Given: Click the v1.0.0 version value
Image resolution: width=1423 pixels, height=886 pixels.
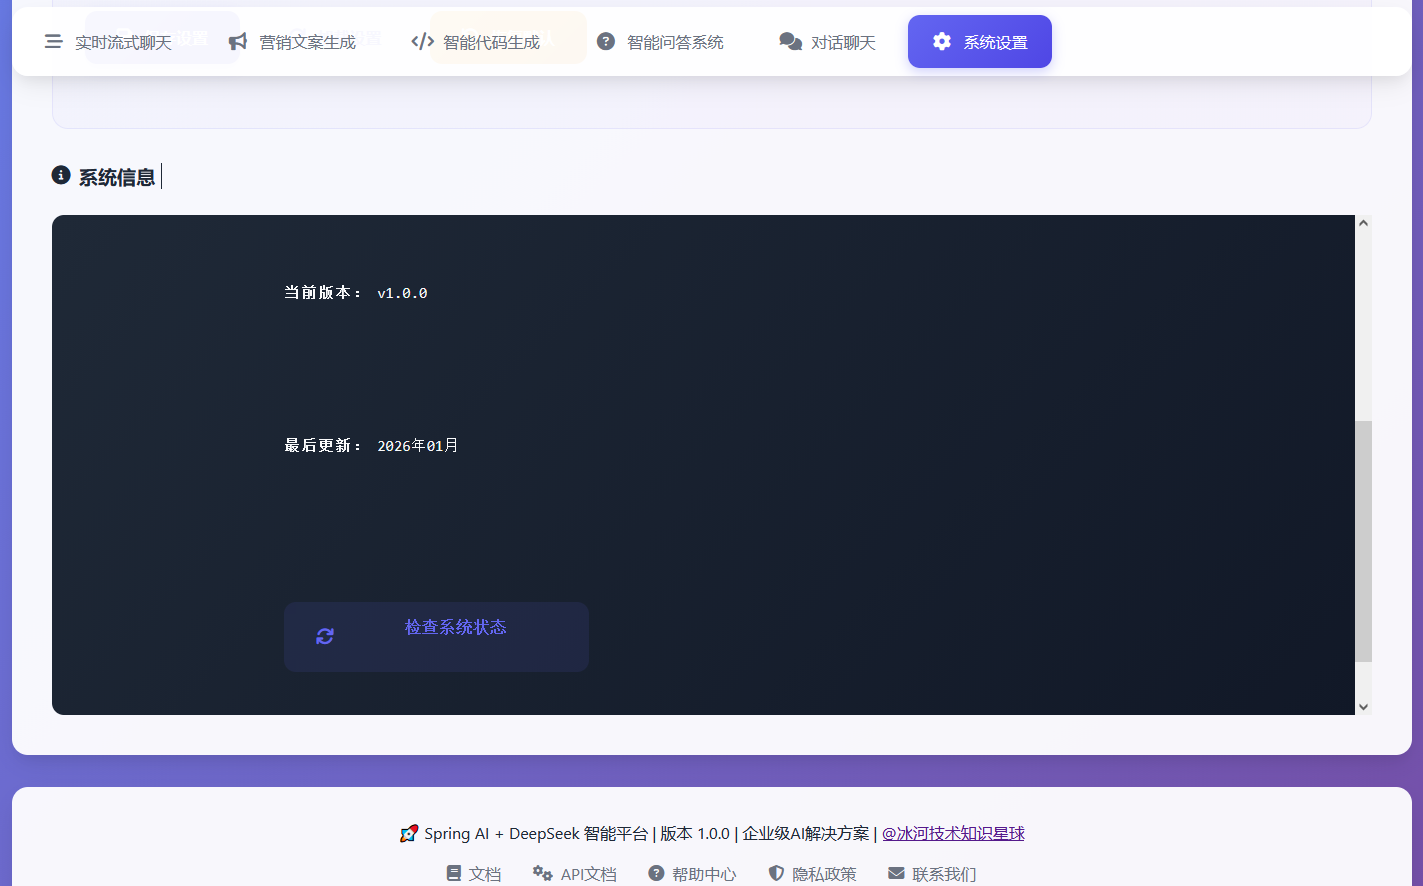Looking at the screenshot, I should (402, 293).
